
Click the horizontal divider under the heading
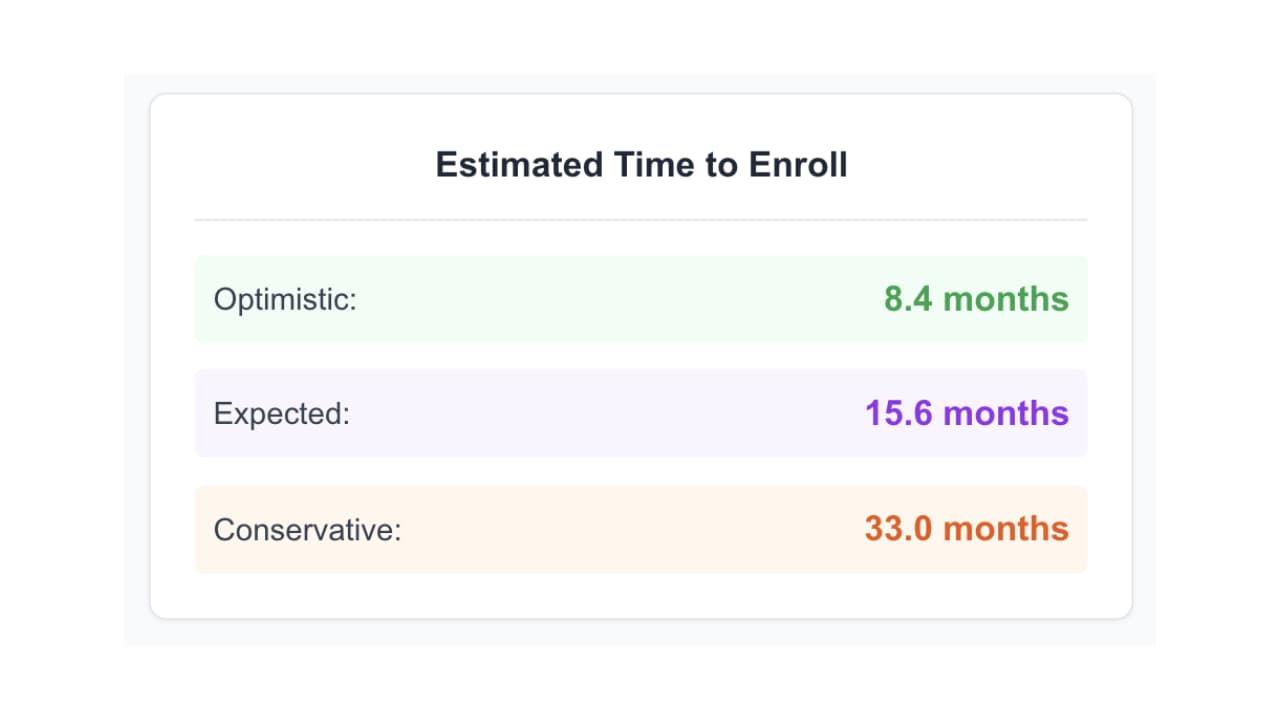click(641, 219)
